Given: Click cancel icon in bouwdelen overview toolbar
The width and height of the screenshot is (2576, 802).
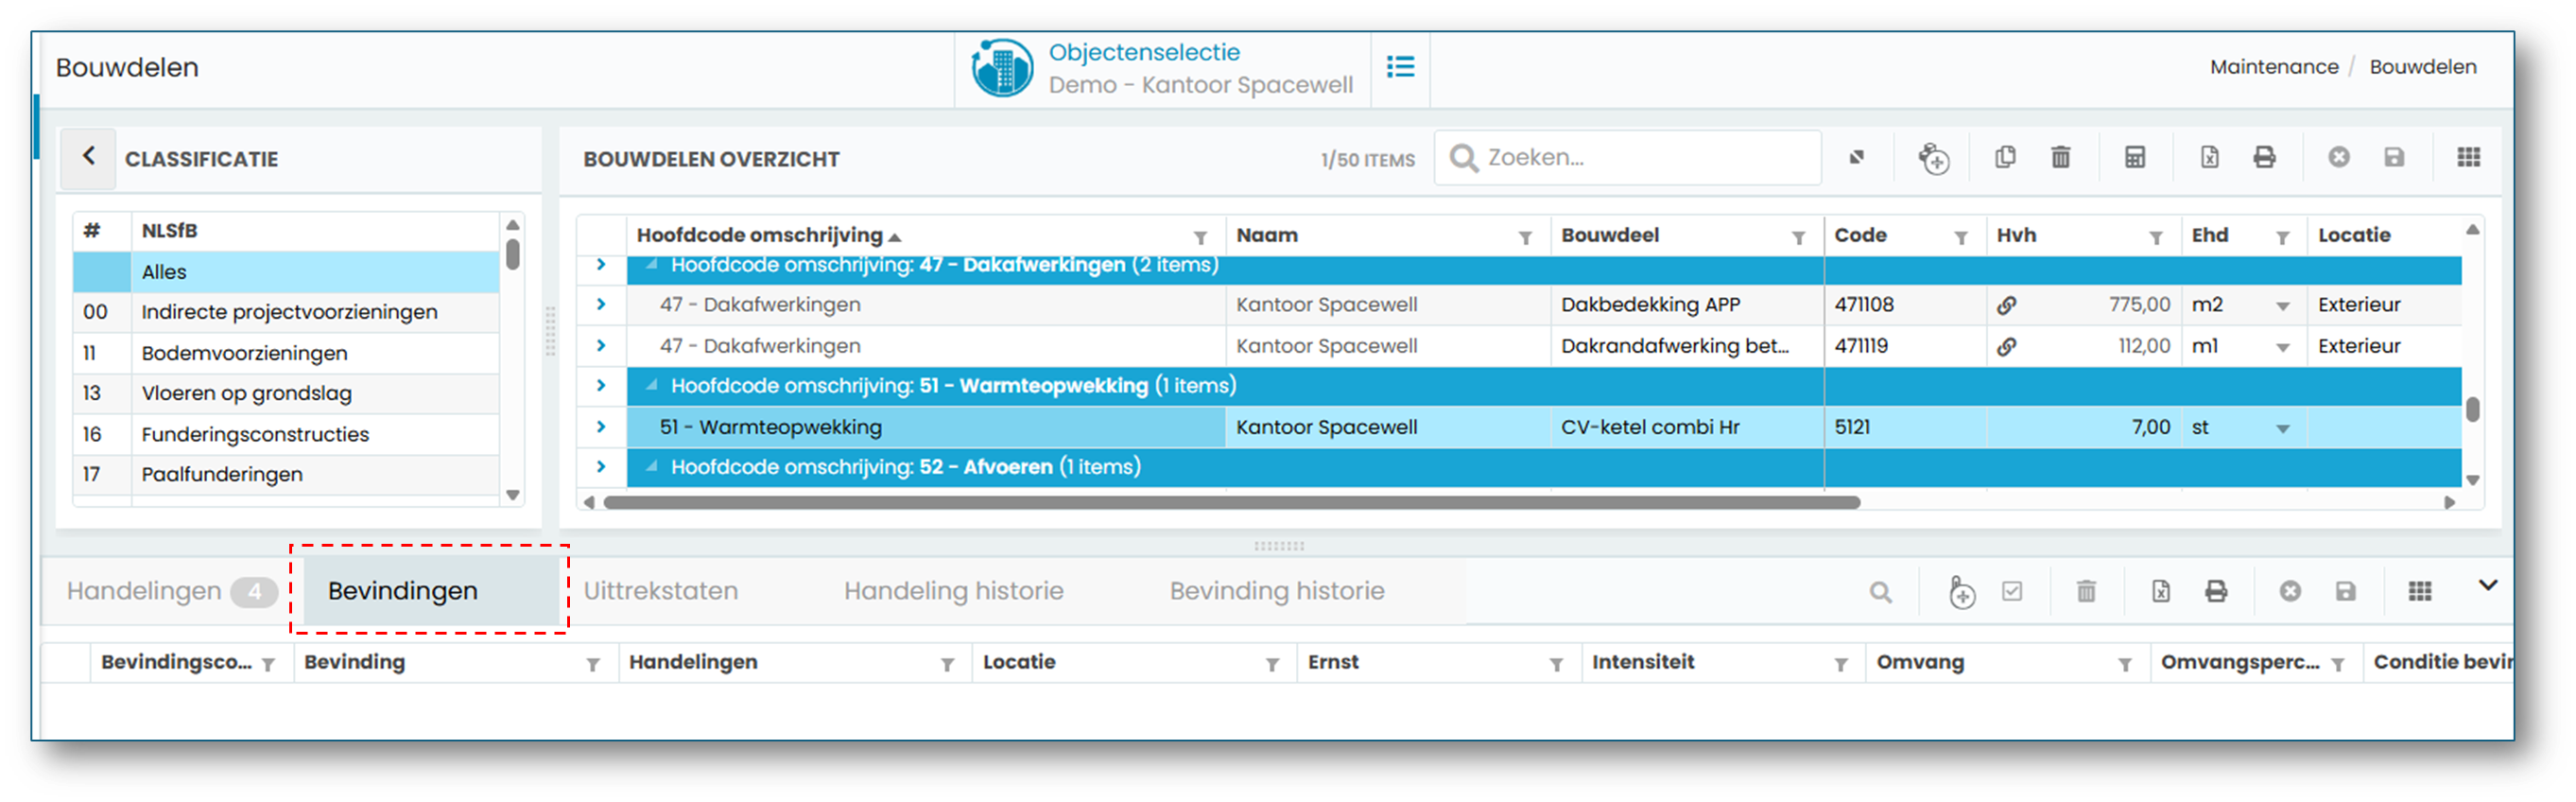Looking at the screenshot, I should click(x=2338, y=157).
